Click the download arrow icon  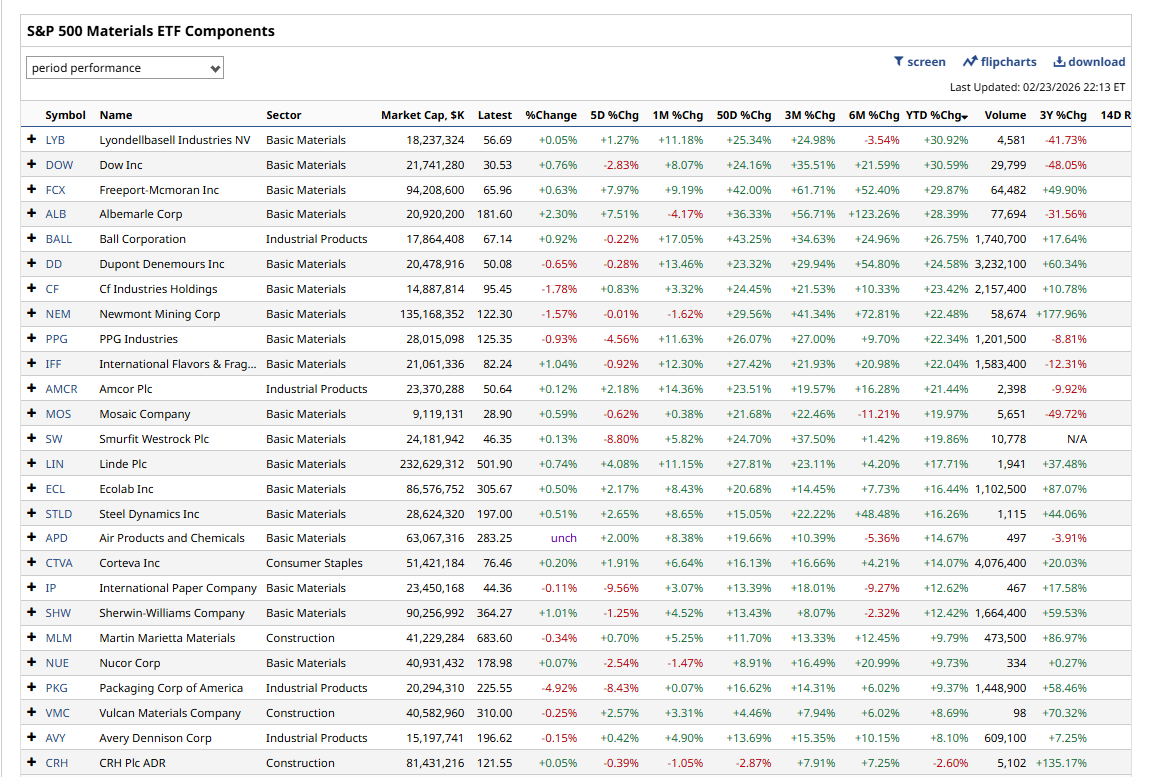(x=1059, y=62)
